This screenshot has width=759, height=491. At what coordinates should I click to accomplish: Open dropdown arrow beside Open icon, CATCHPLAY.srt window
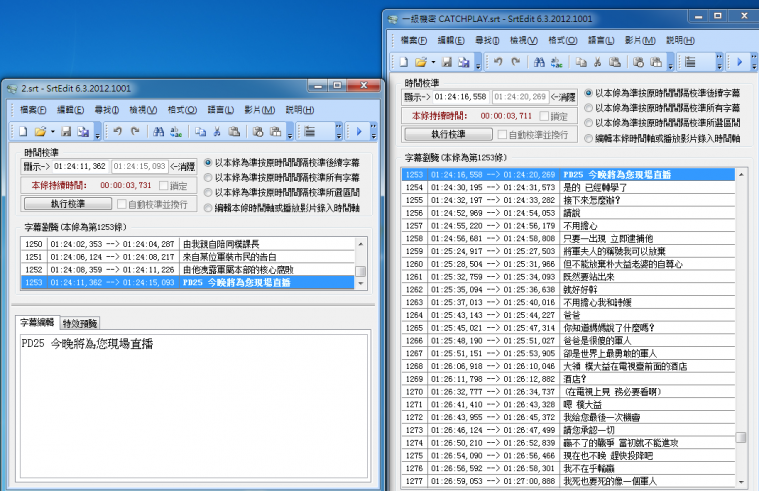[x=433, y=62]
